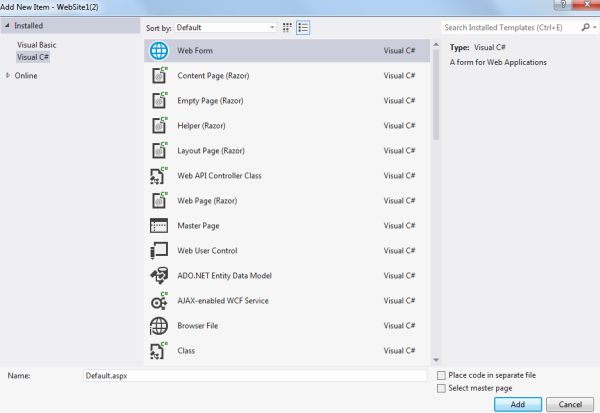
Task: Click the Master Page template icon
Action: 159,225
